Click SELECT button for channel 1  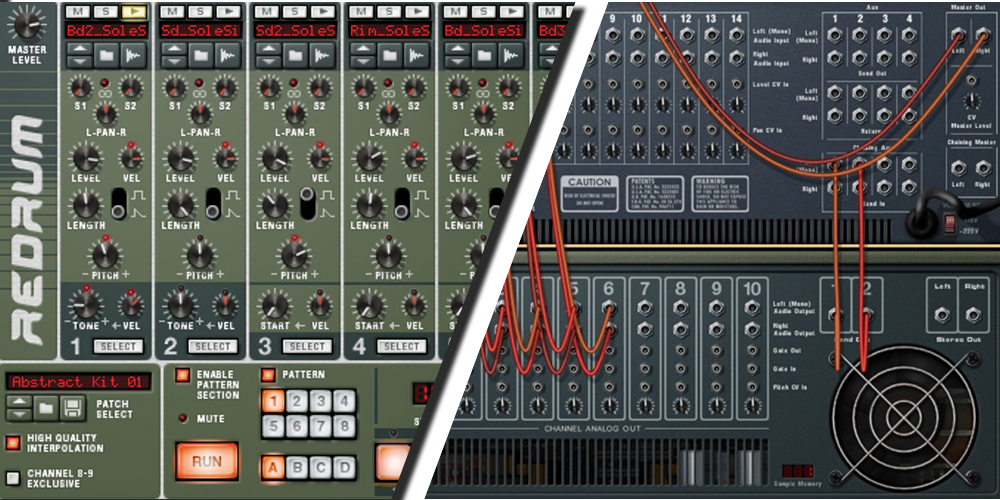[118, 346]
